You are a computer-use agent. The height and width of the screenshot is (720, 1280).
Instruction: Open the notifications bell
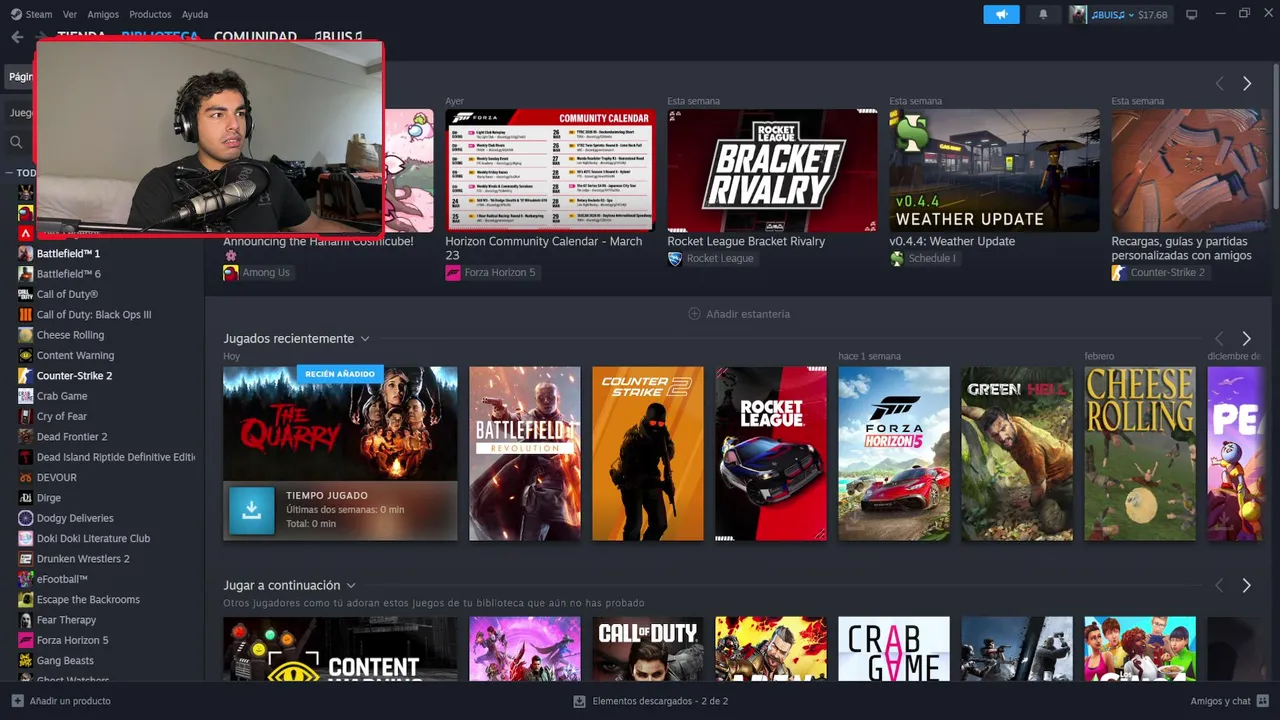pos(1043,14)
